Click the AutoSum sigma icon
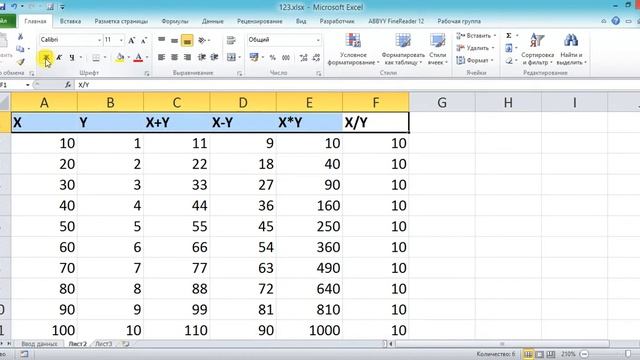Screen dimensions: 640x360 click(509, 36)
